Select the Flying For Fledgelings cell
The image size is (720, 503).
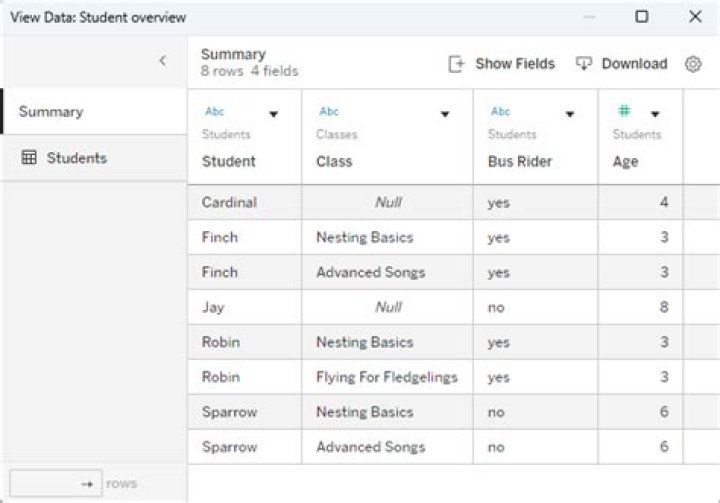(386, 377)
